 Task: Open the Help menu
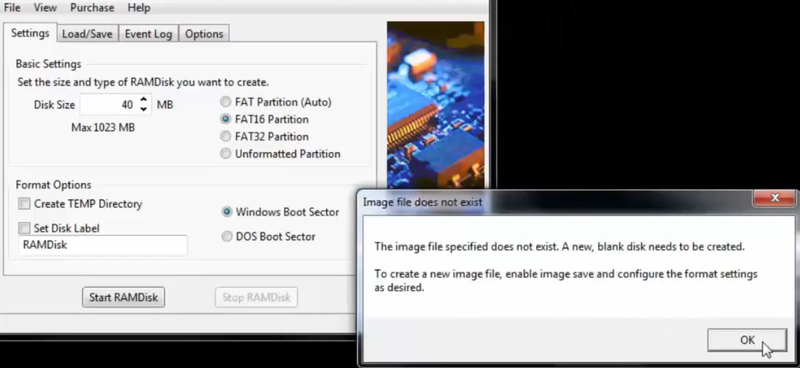coord(139,8)
